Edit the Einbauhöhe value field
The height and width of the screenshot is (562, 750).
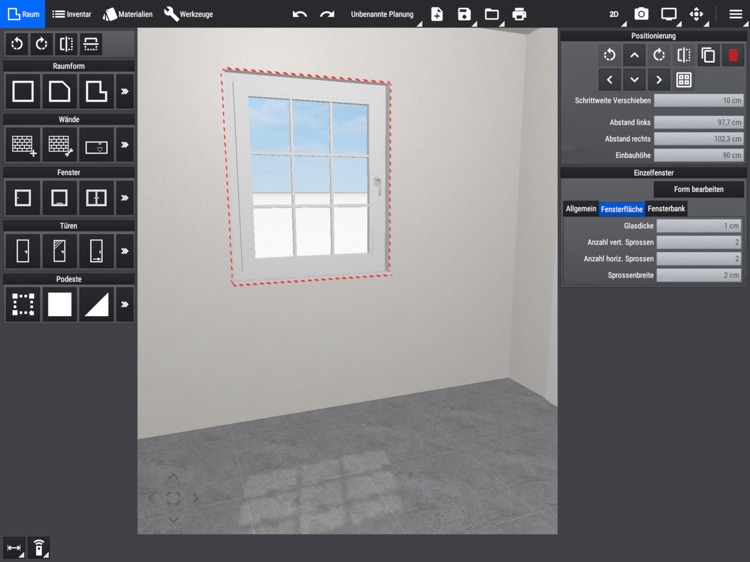[699, 155]
